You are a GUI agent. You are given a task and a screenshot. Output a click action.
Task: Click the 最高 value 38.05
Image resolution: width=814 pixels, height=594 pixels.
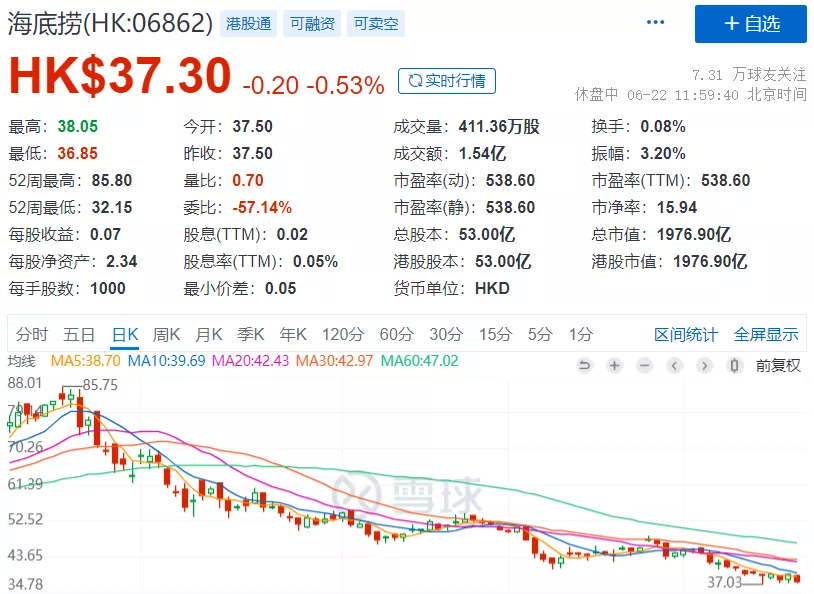(x=78, y=126)
